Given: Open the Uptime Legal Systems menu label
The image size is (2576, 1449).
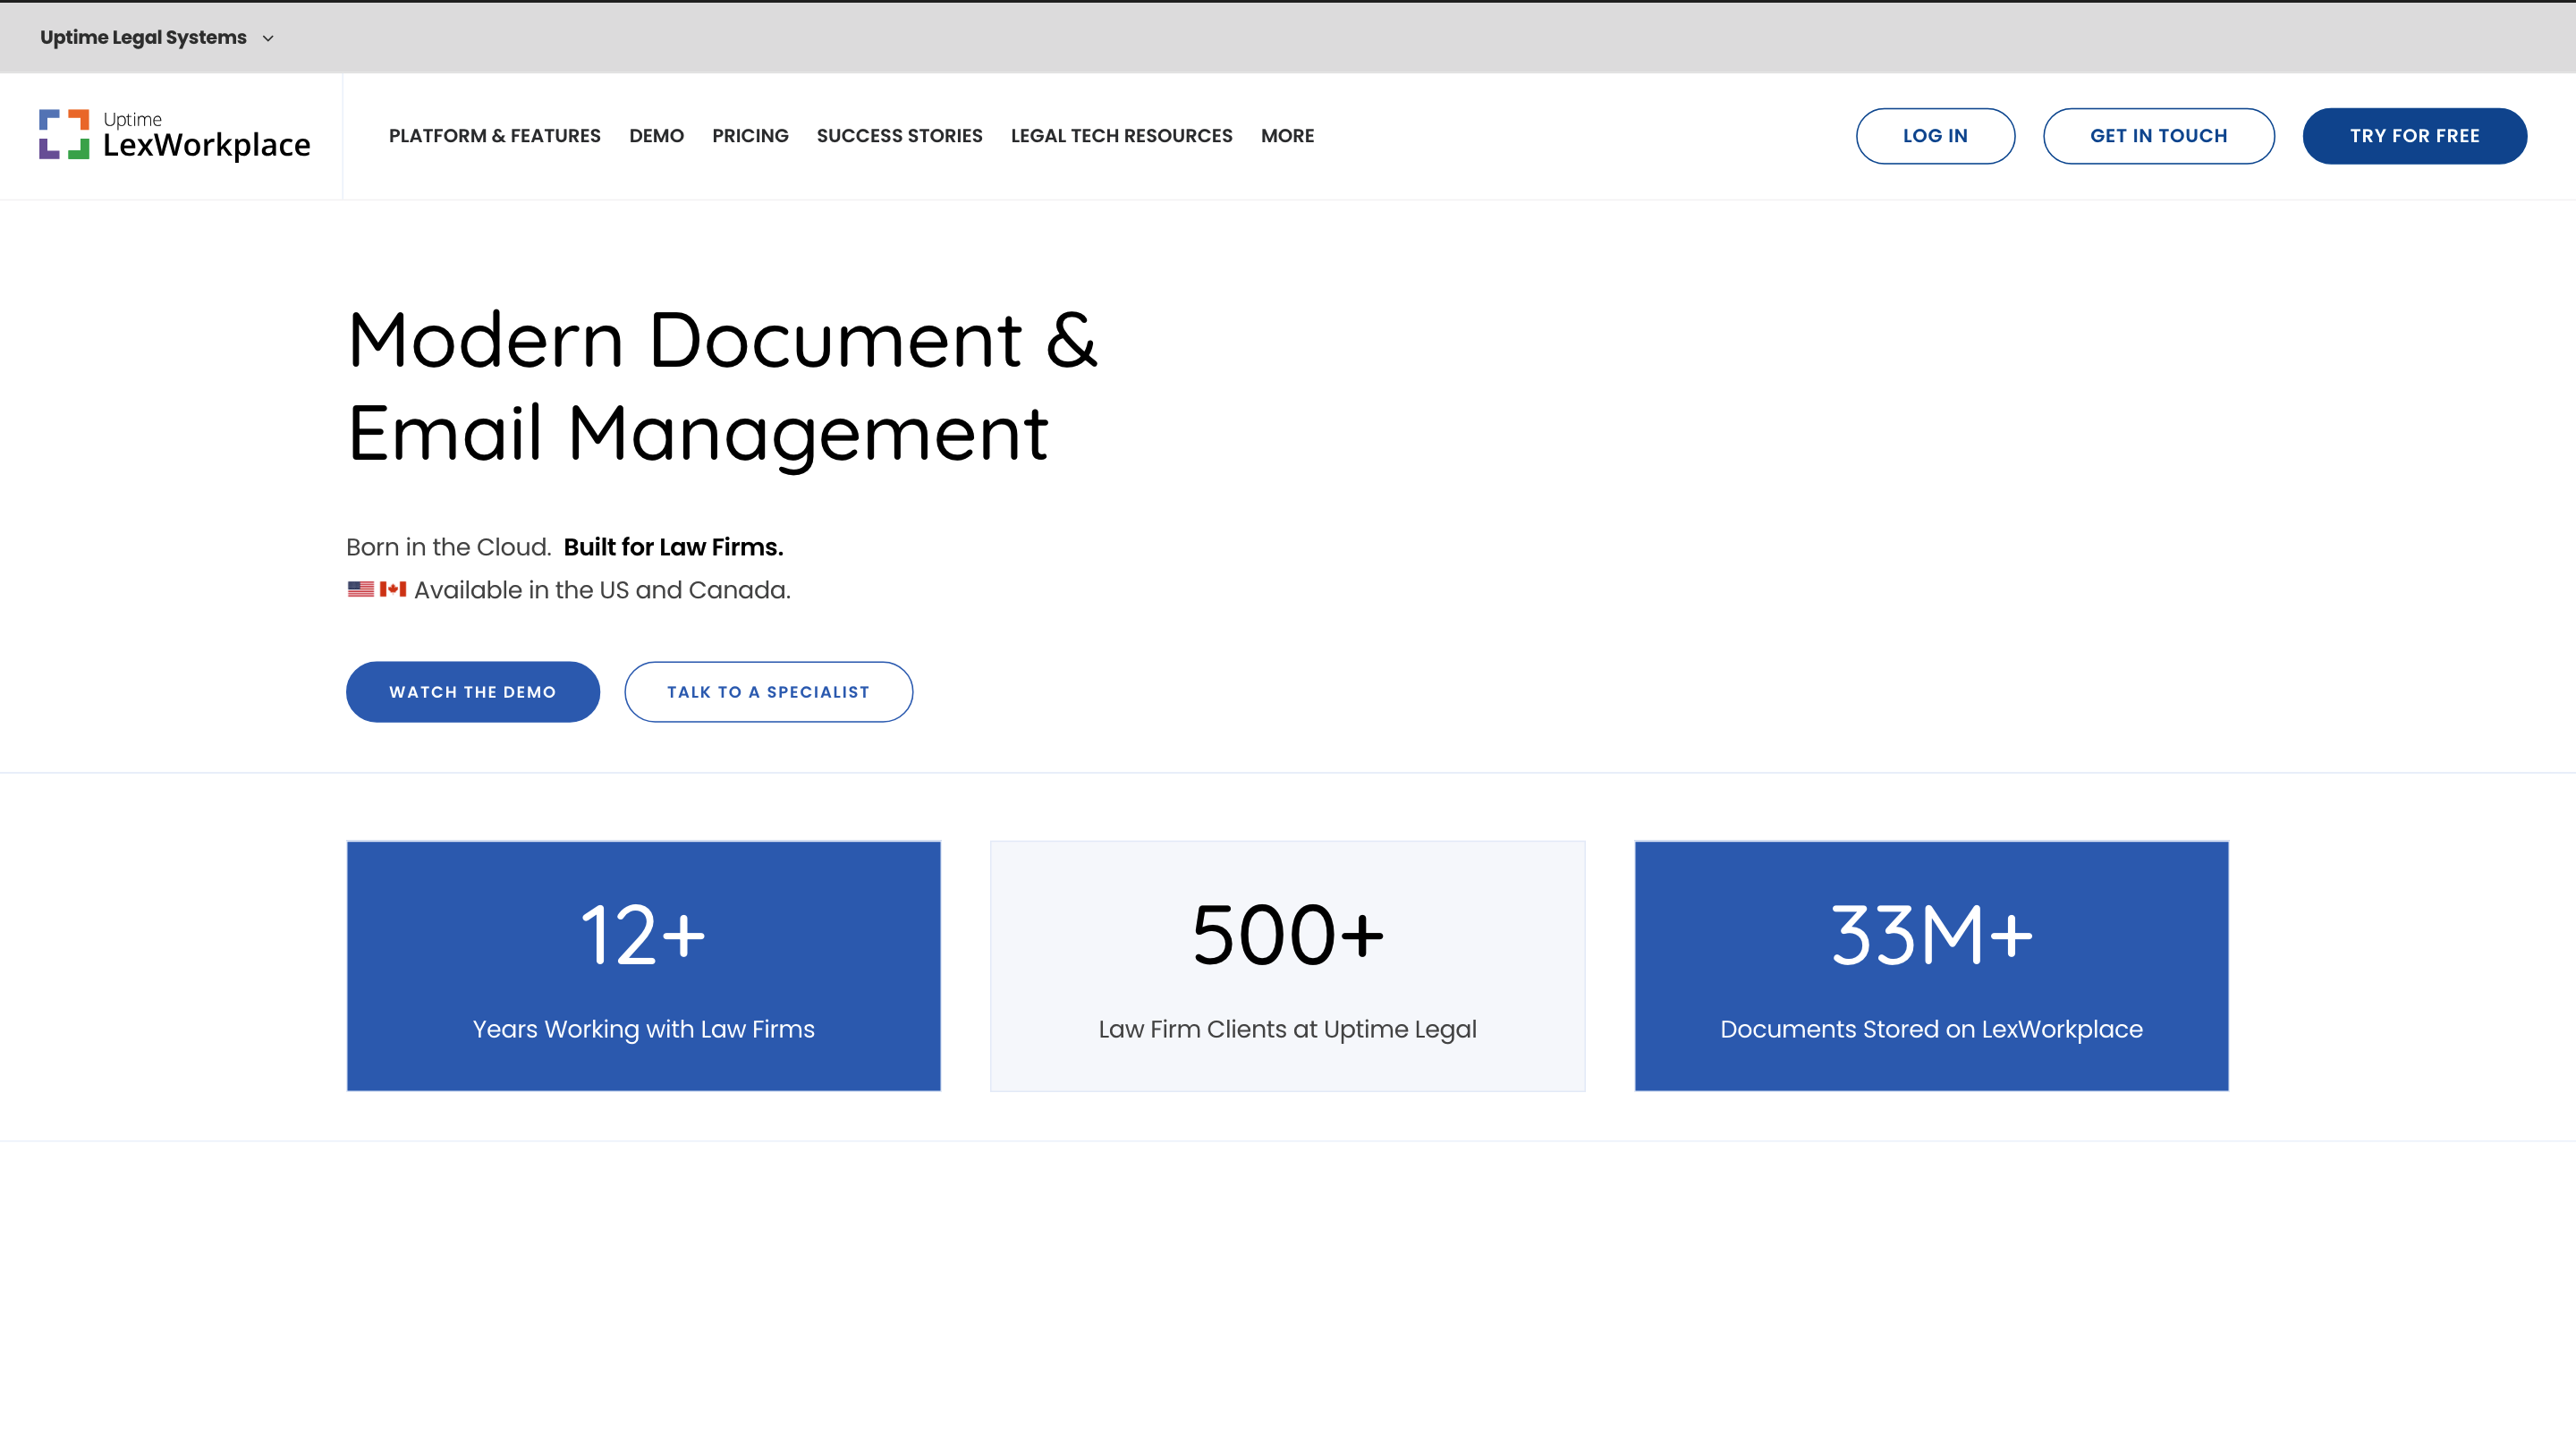Looking at the screenshot, I should (143, 37).
